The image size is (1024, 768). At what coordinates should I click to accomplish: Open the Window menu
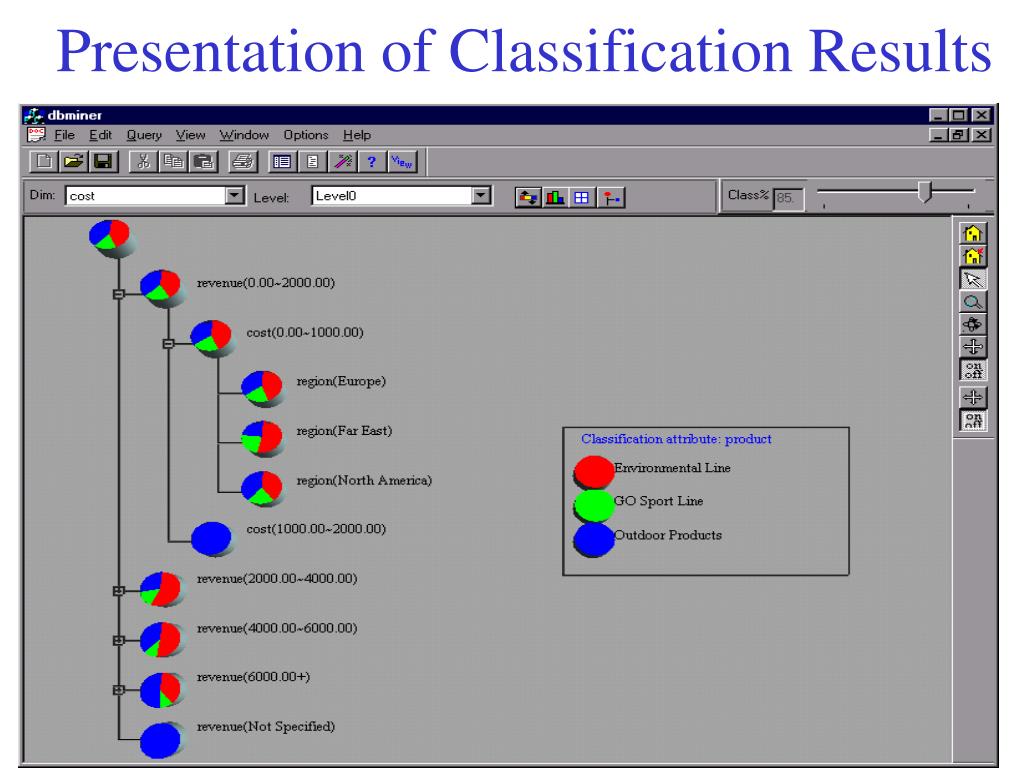coord(244,135)
